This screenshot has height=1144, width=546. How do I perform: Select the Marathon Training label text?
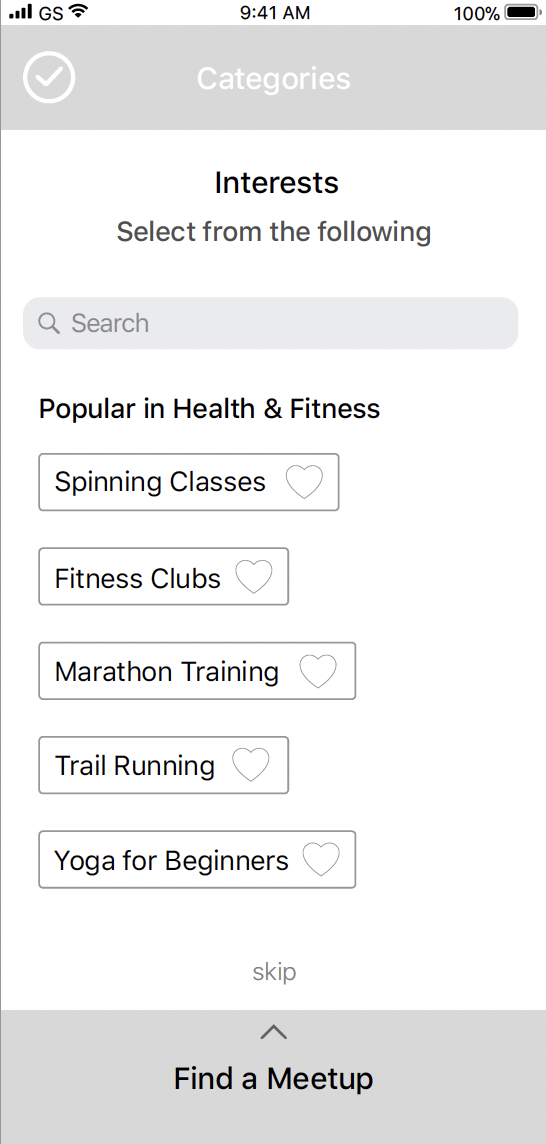[166, 672]
